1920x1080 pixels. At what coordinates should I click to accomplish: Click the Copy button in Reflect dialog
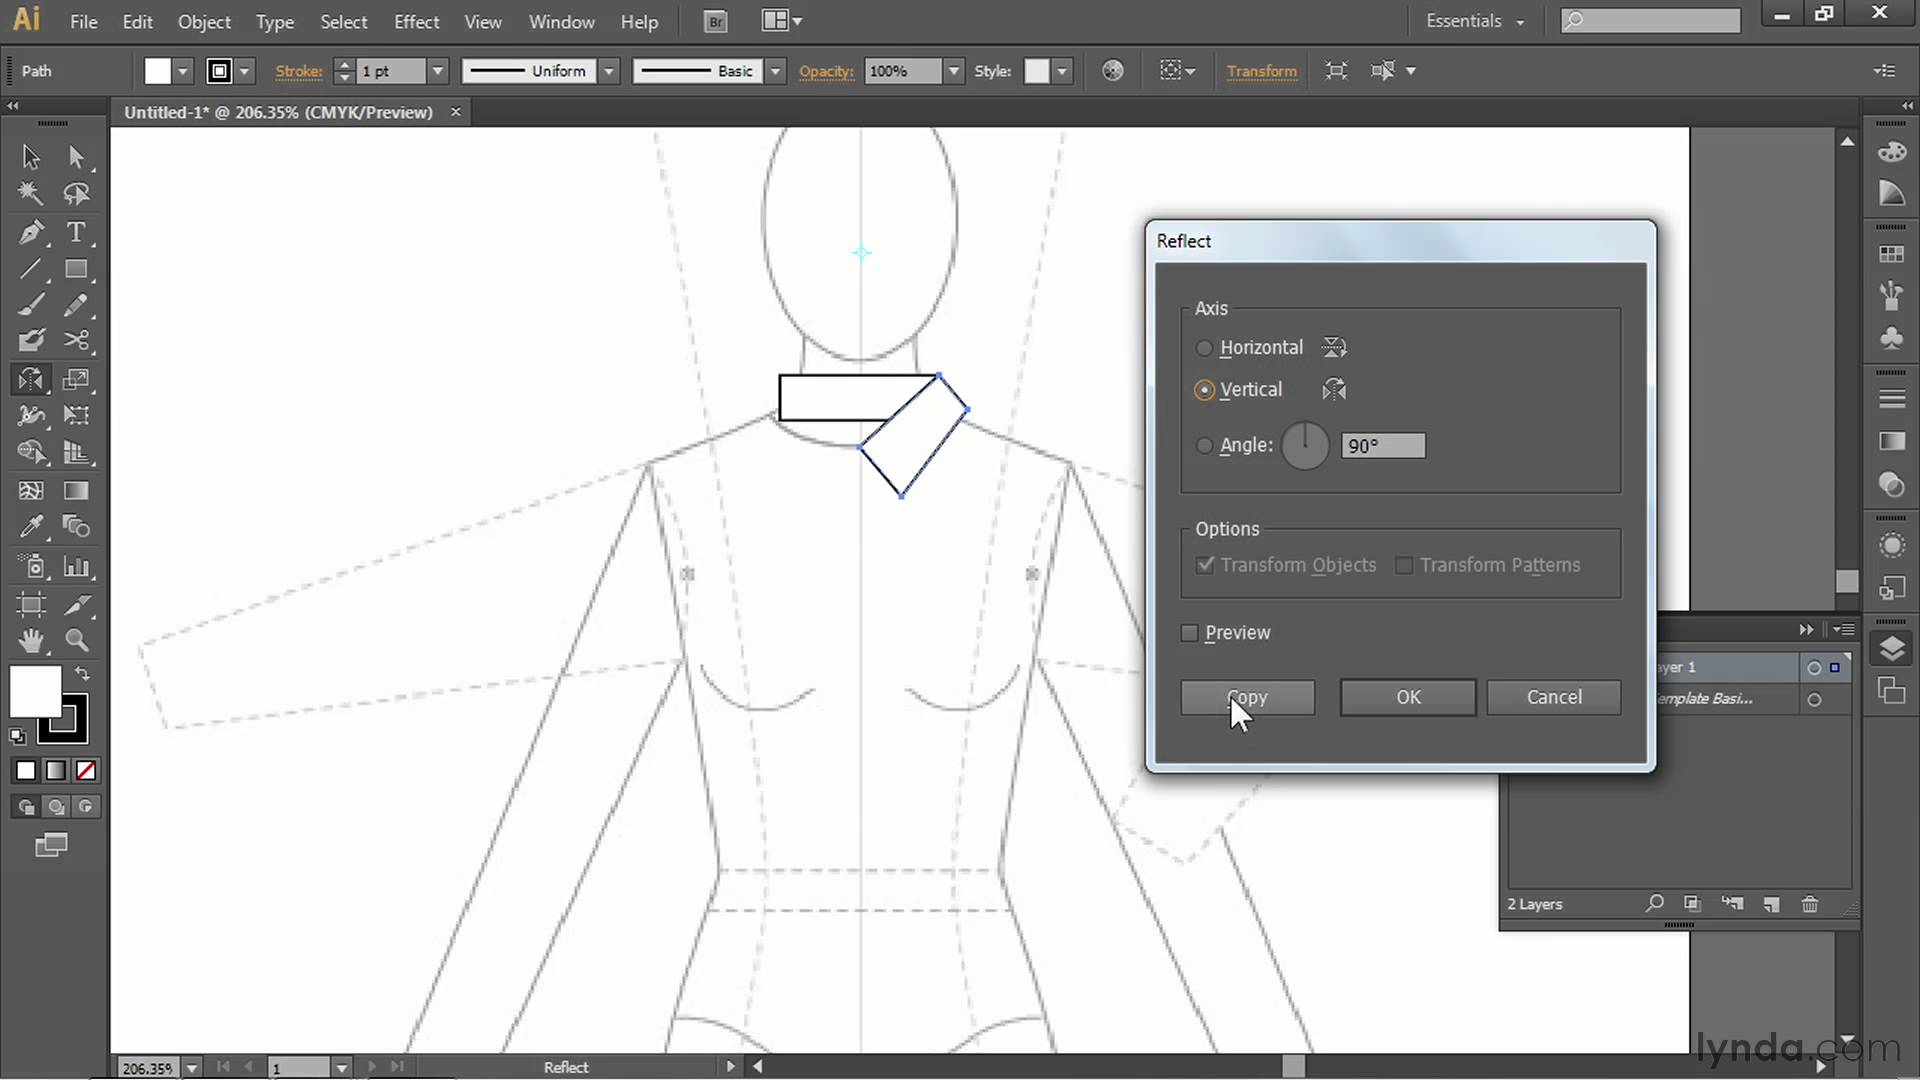point(1246,697)
